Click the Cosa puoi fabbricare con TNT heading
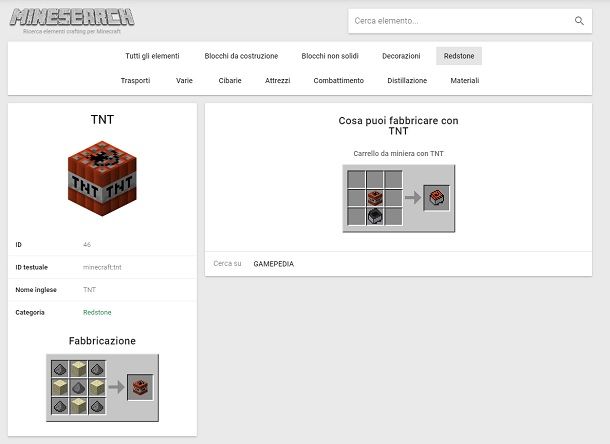 pos(398,126)
